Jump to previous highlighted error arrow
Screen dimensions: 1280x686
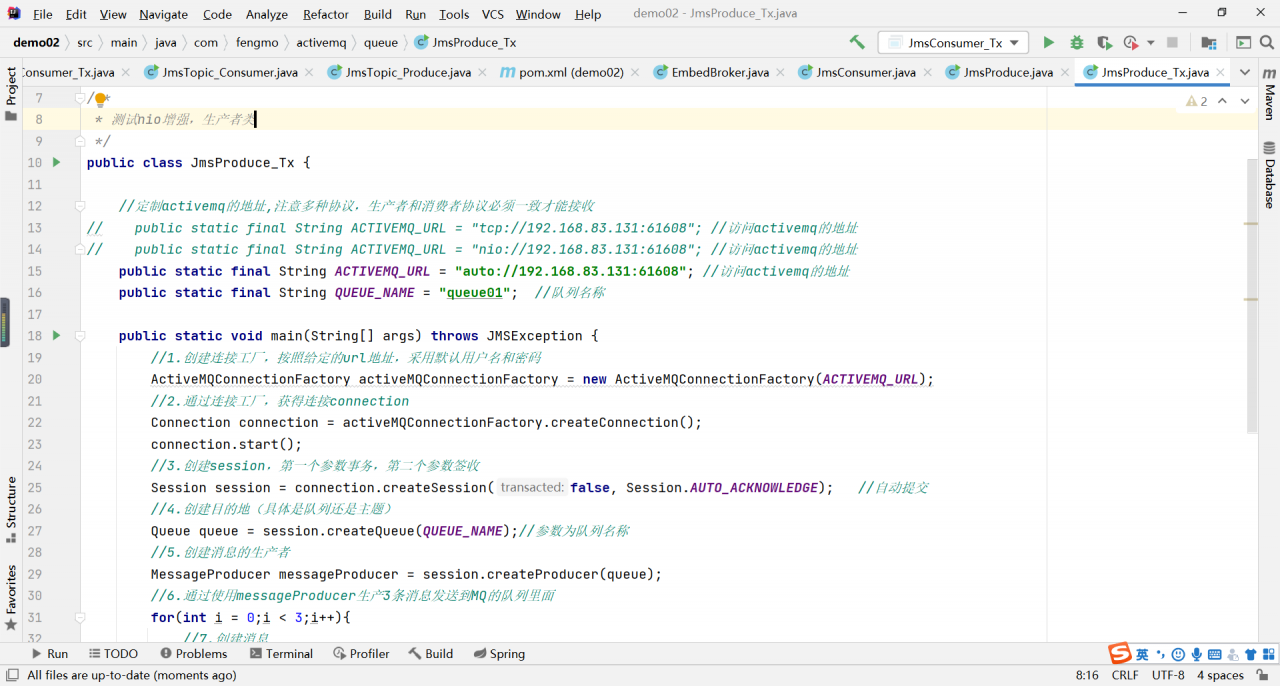pyautogui.click(x=1223, y=101)
